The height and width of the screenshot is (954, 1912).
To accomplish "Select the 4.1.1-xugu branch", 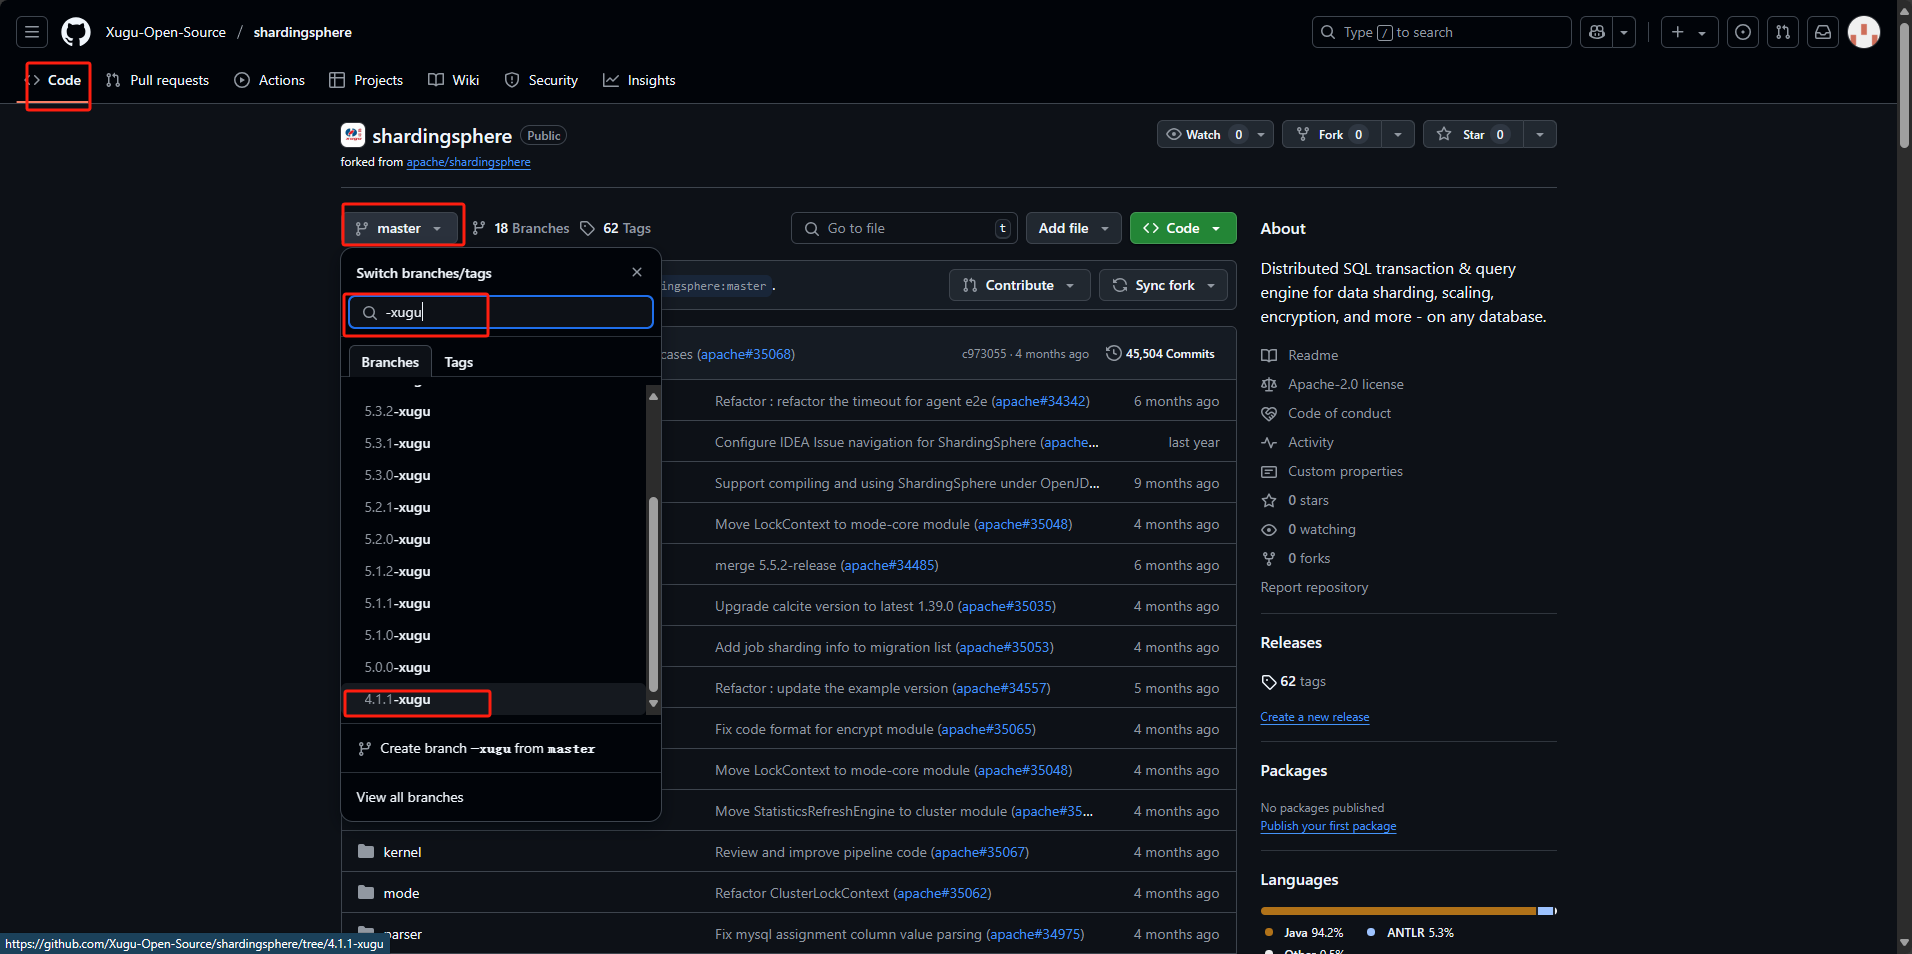I will click(x=398, y=699).
